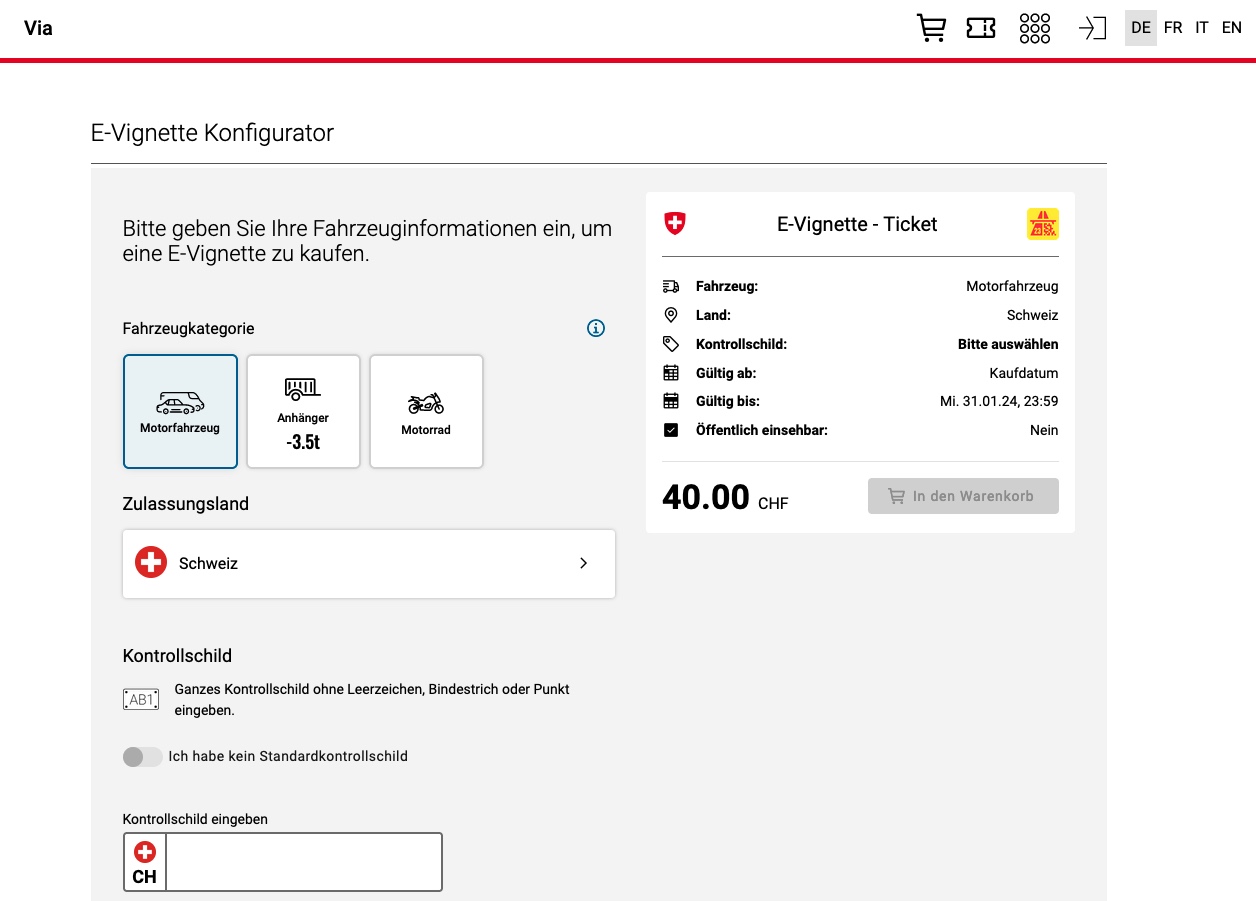Click the Swiss shield icon on the ticket
The height and width of the screenshot is (901, 1256).
point(674,224)
